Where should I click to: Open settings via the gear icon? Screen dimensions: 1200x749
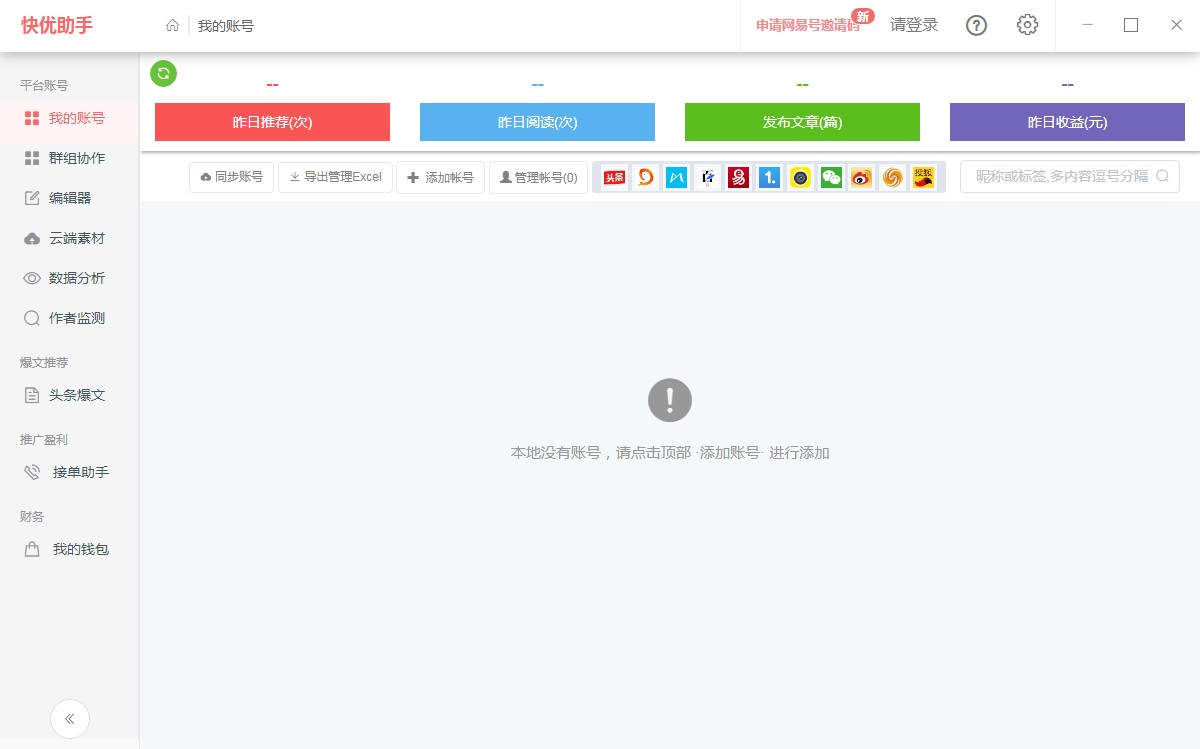pyautogui.click(x=1027, y=25)
